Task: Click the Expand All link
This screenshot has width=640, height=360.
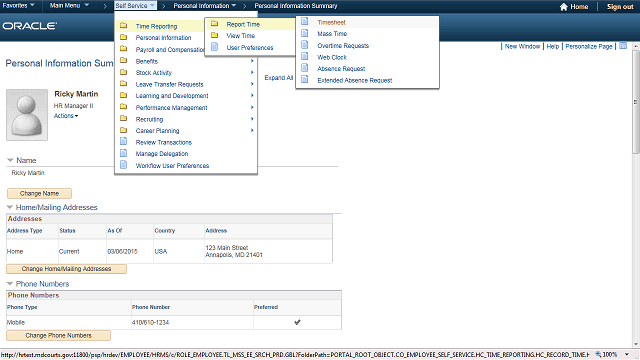Action: 278,78
